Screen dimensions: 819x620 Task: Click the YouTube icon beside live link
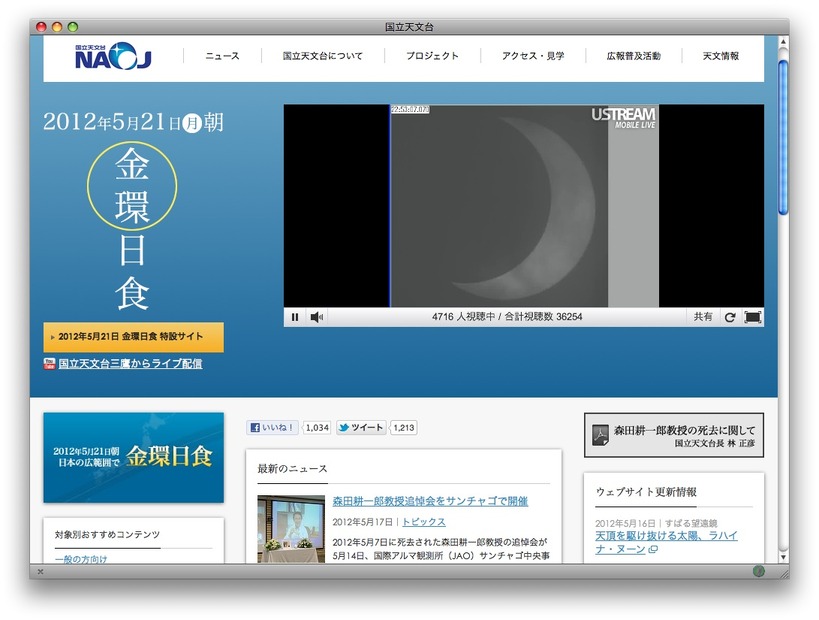[49, 364]
